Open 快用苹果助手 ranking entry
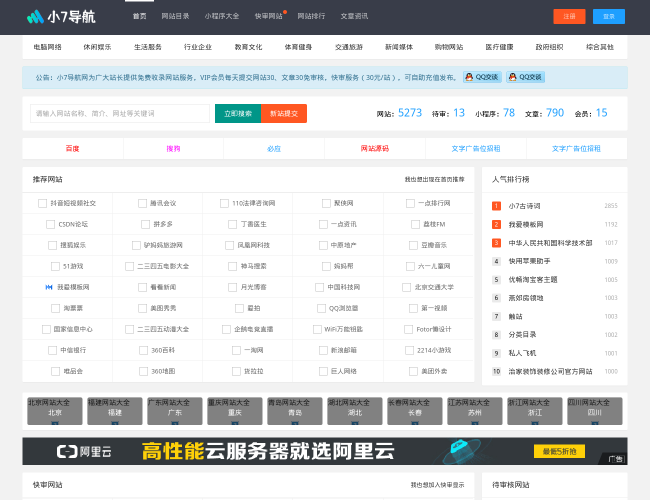 529,261
